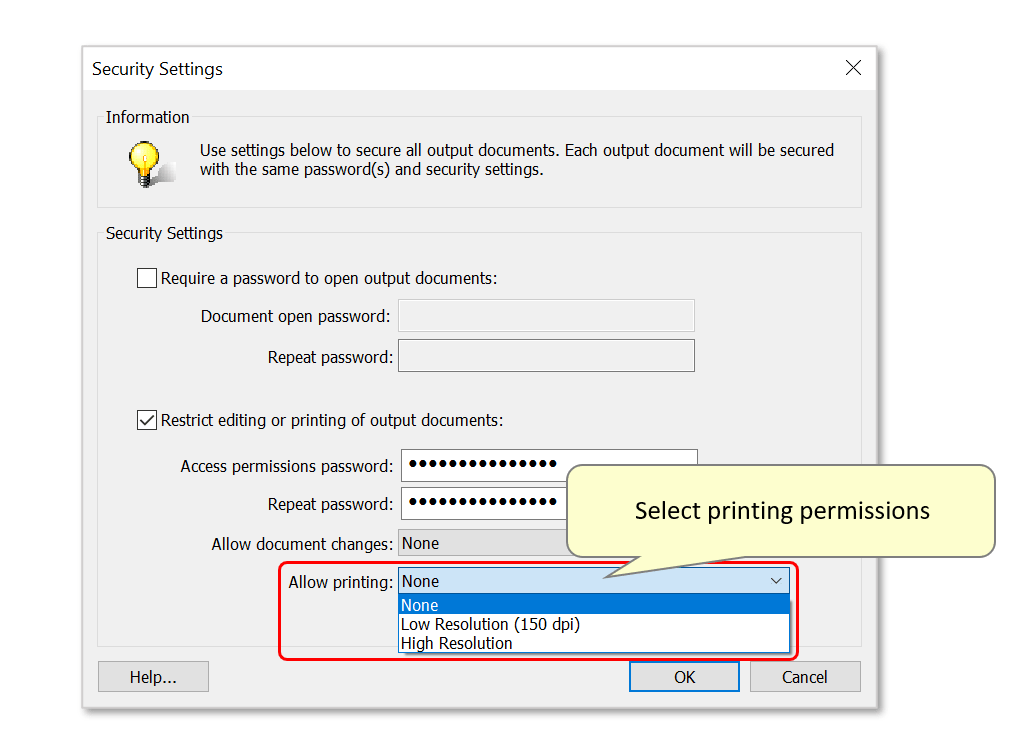The height and width of the screenshot is (756, 1016).
Task: Enable 'Require a password to open output documents'
Action: point(146,277)
